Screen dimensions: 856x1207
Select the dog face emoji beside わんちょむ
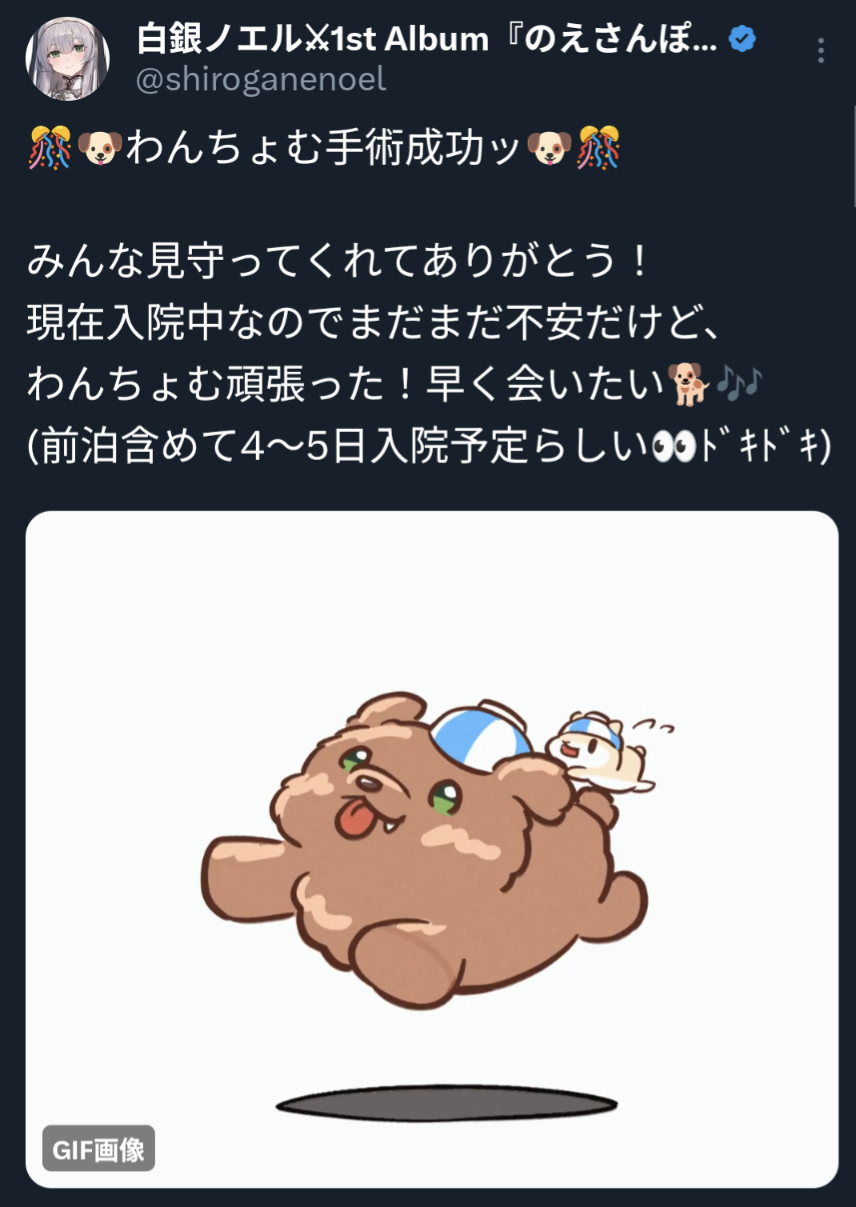click(100, 150)
